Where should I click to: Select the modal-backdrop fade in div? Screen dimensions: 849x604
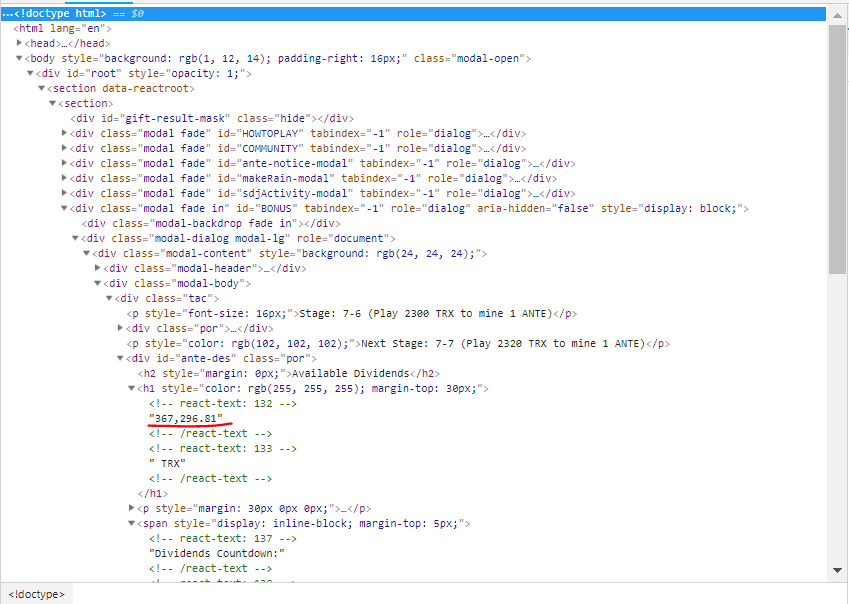point(211,224)
